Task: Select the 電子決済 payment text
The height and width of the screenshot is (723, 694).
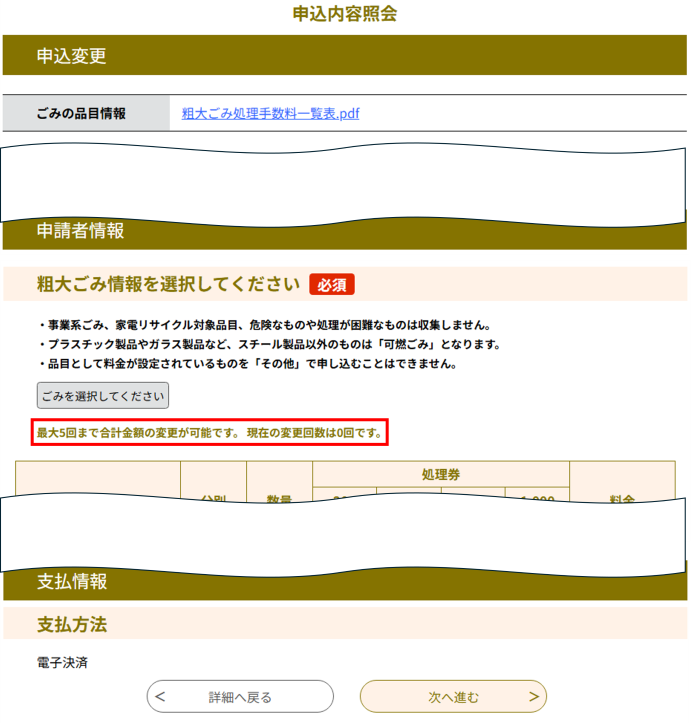Action: click(62, 663)
